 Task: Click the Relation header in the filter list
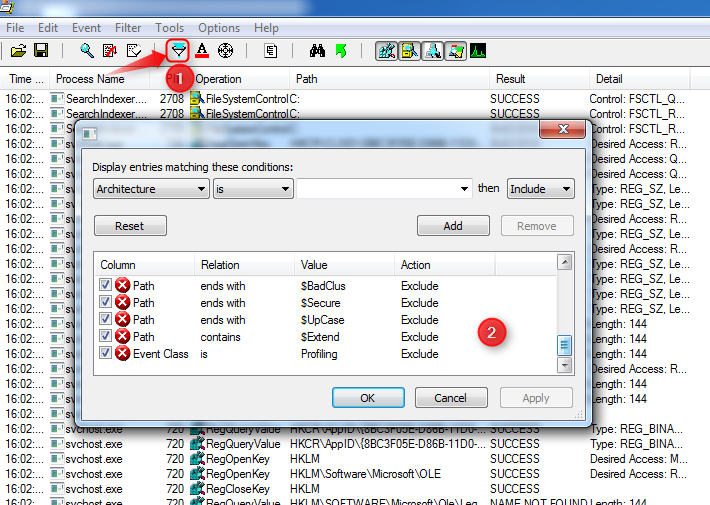pyautogui.click(x=245, y=265)
